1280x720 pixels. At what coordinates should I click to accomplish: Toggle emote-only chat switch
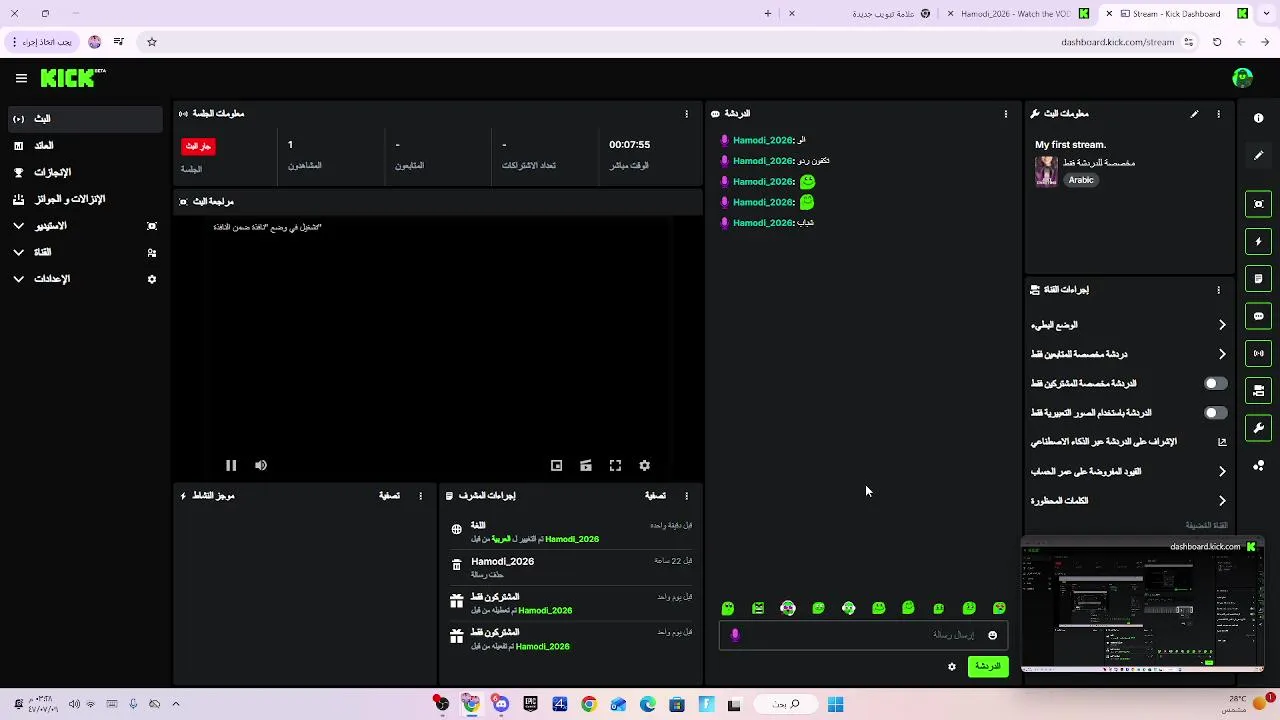[1215, 413]
